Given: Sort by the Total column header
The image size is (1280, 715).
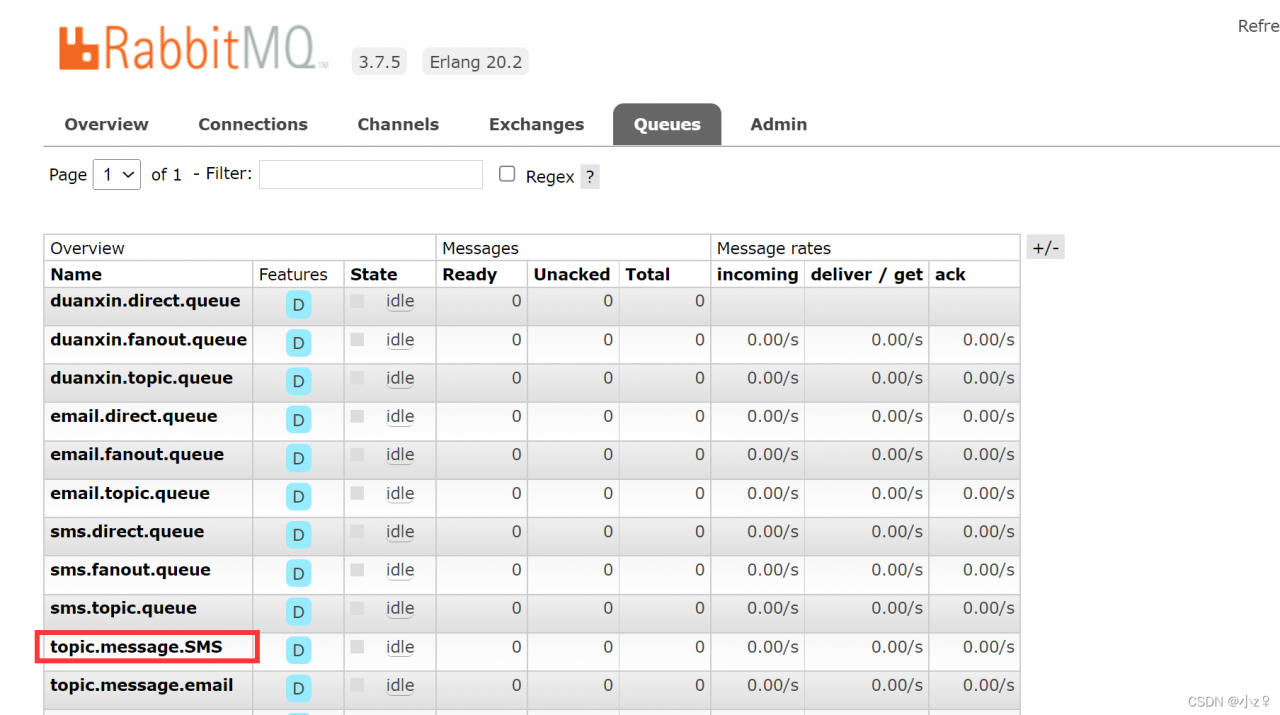Looking at the screenshot, I should click(x=648, y=274).
